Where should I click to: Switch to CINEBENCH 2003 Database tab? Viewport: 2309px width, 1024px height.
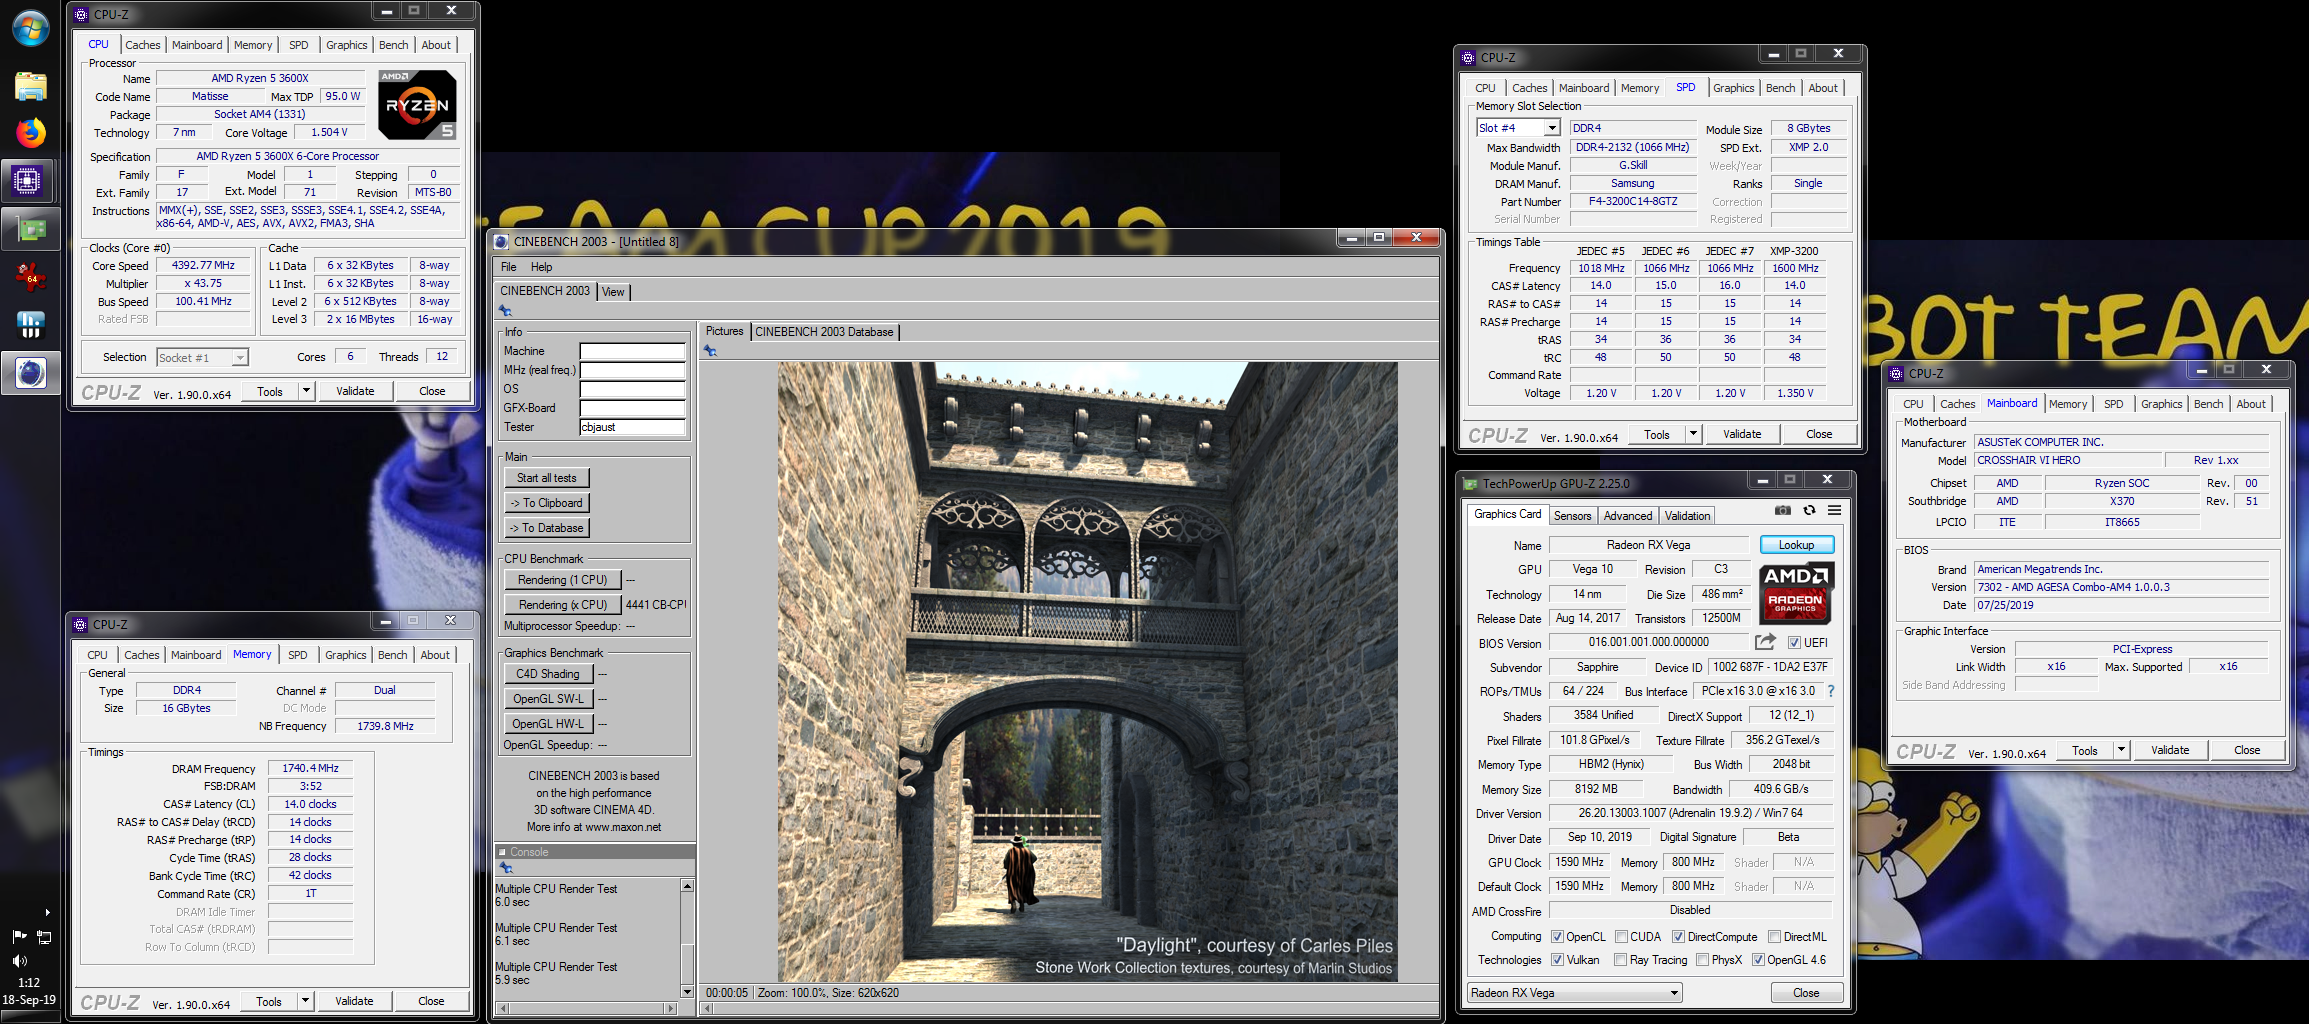tap(824, 332)
